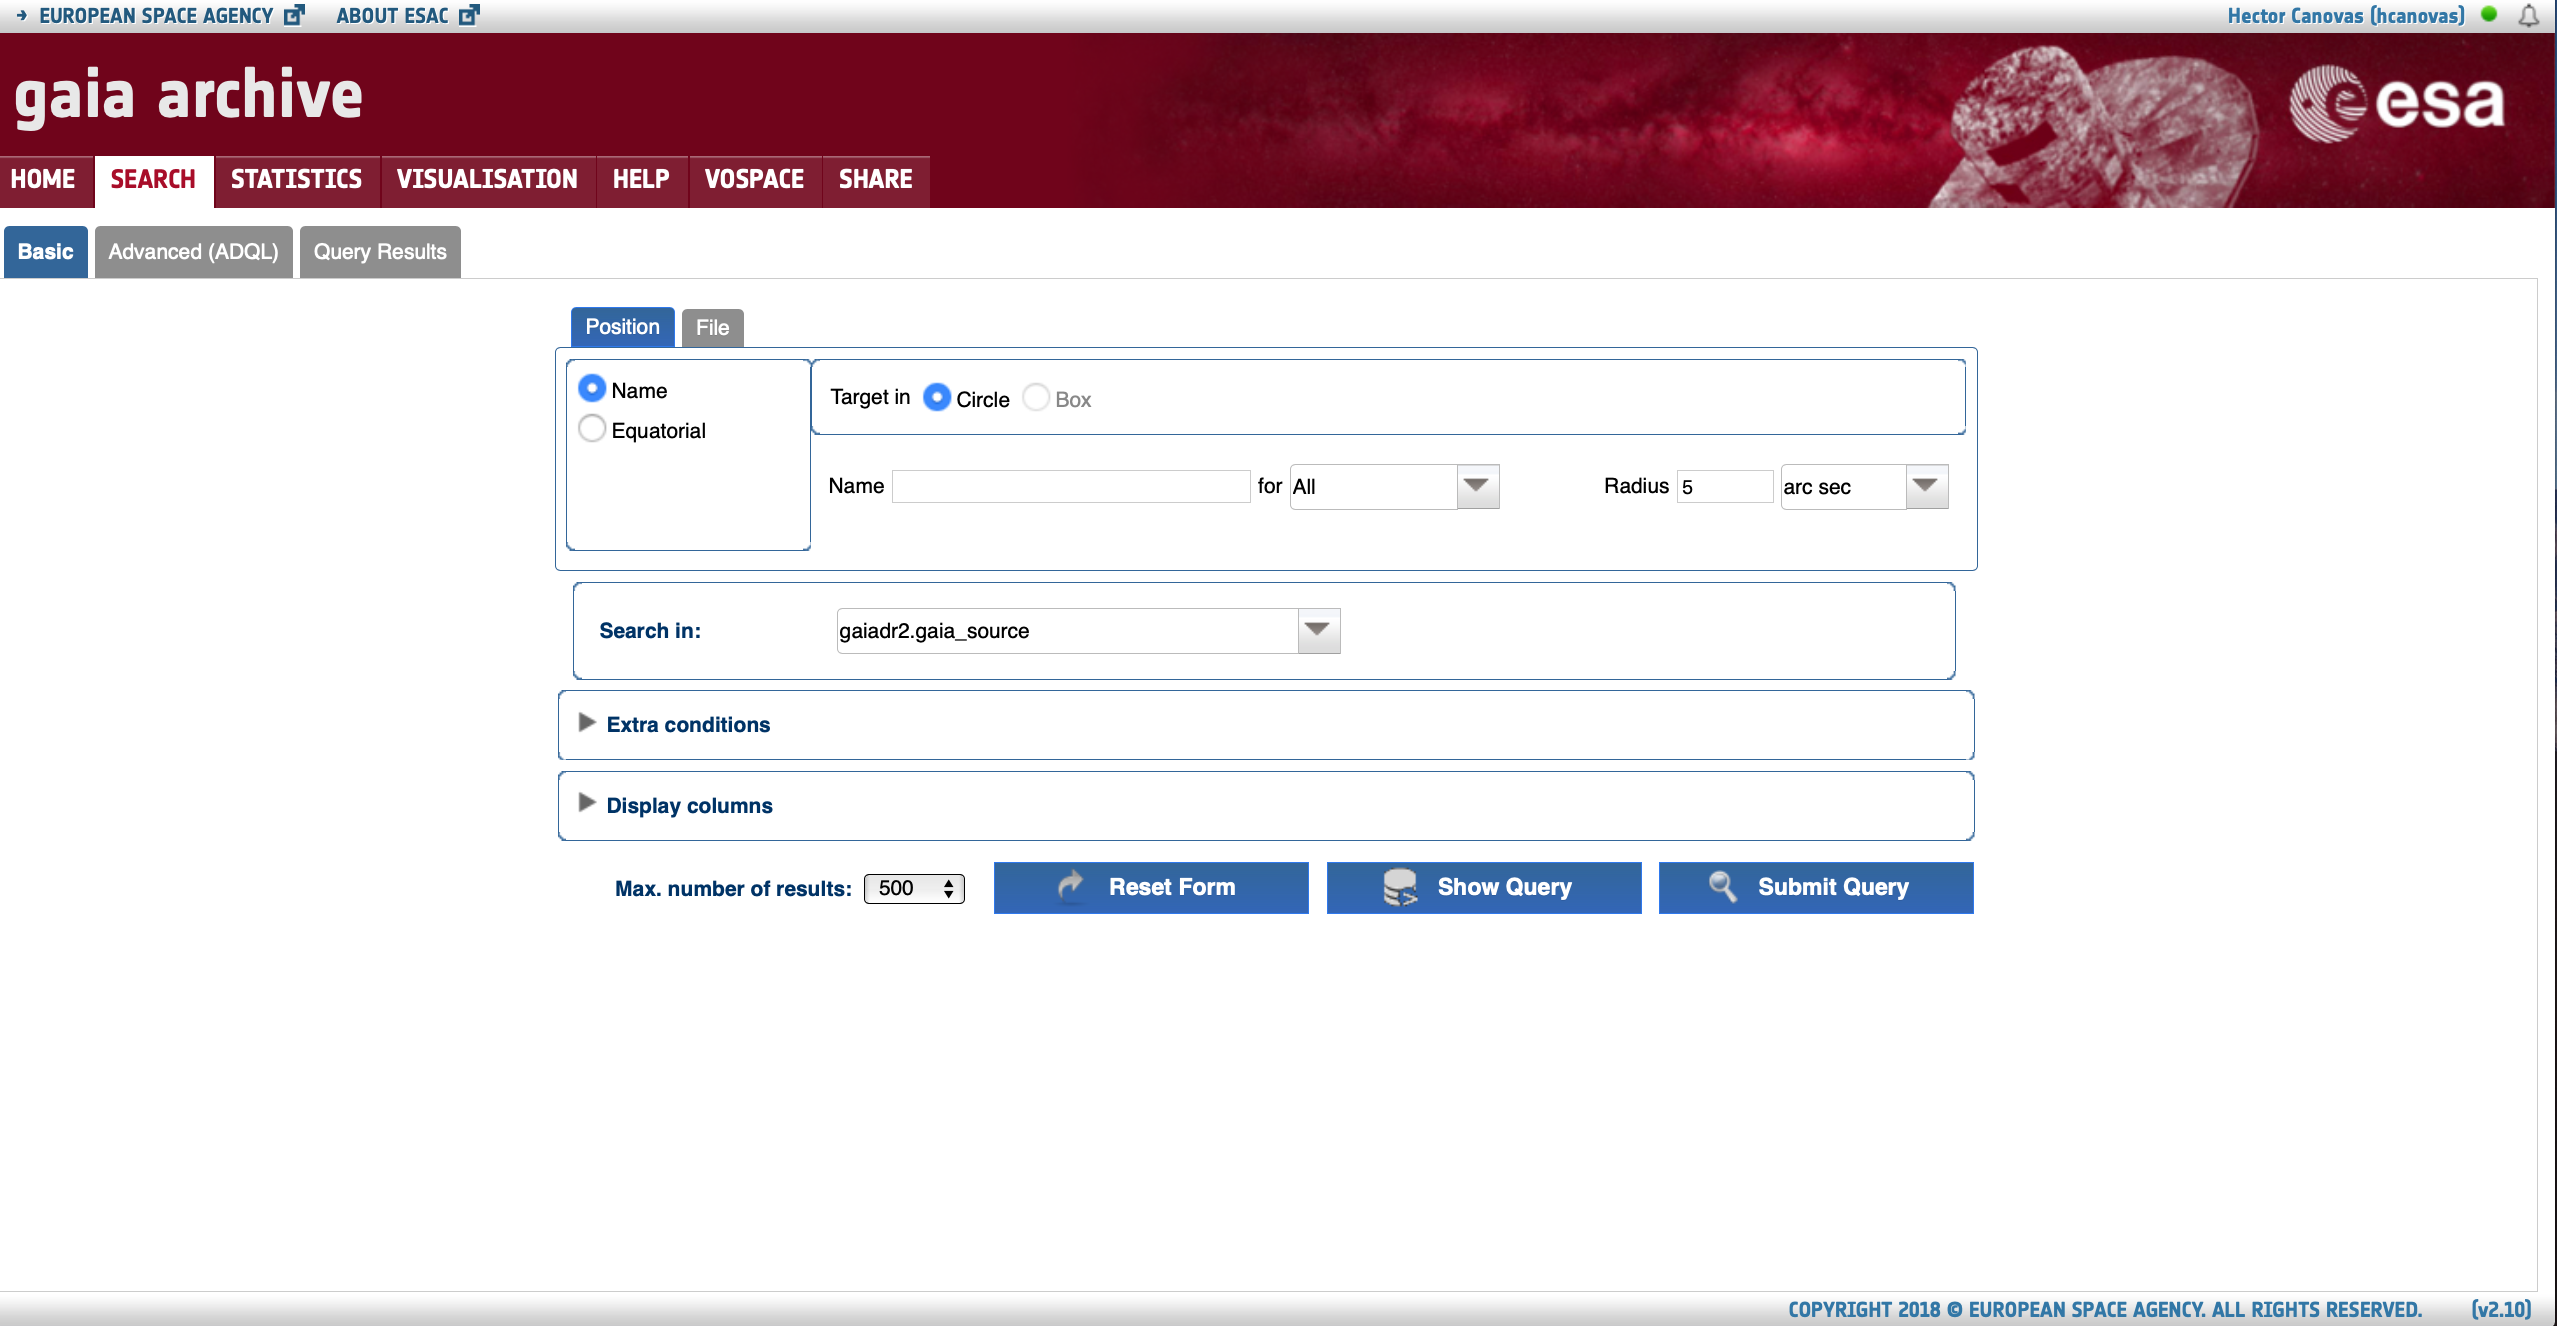Click into the Name input field
2557x1326 pixels.
tap(1071, 487)
